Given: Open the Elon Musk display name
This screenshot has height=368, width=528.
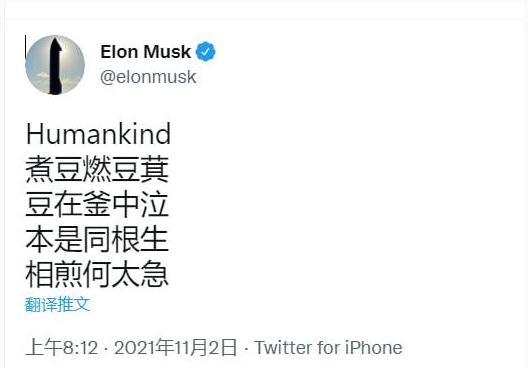Looking at the screenshot, I should point(146,52).
